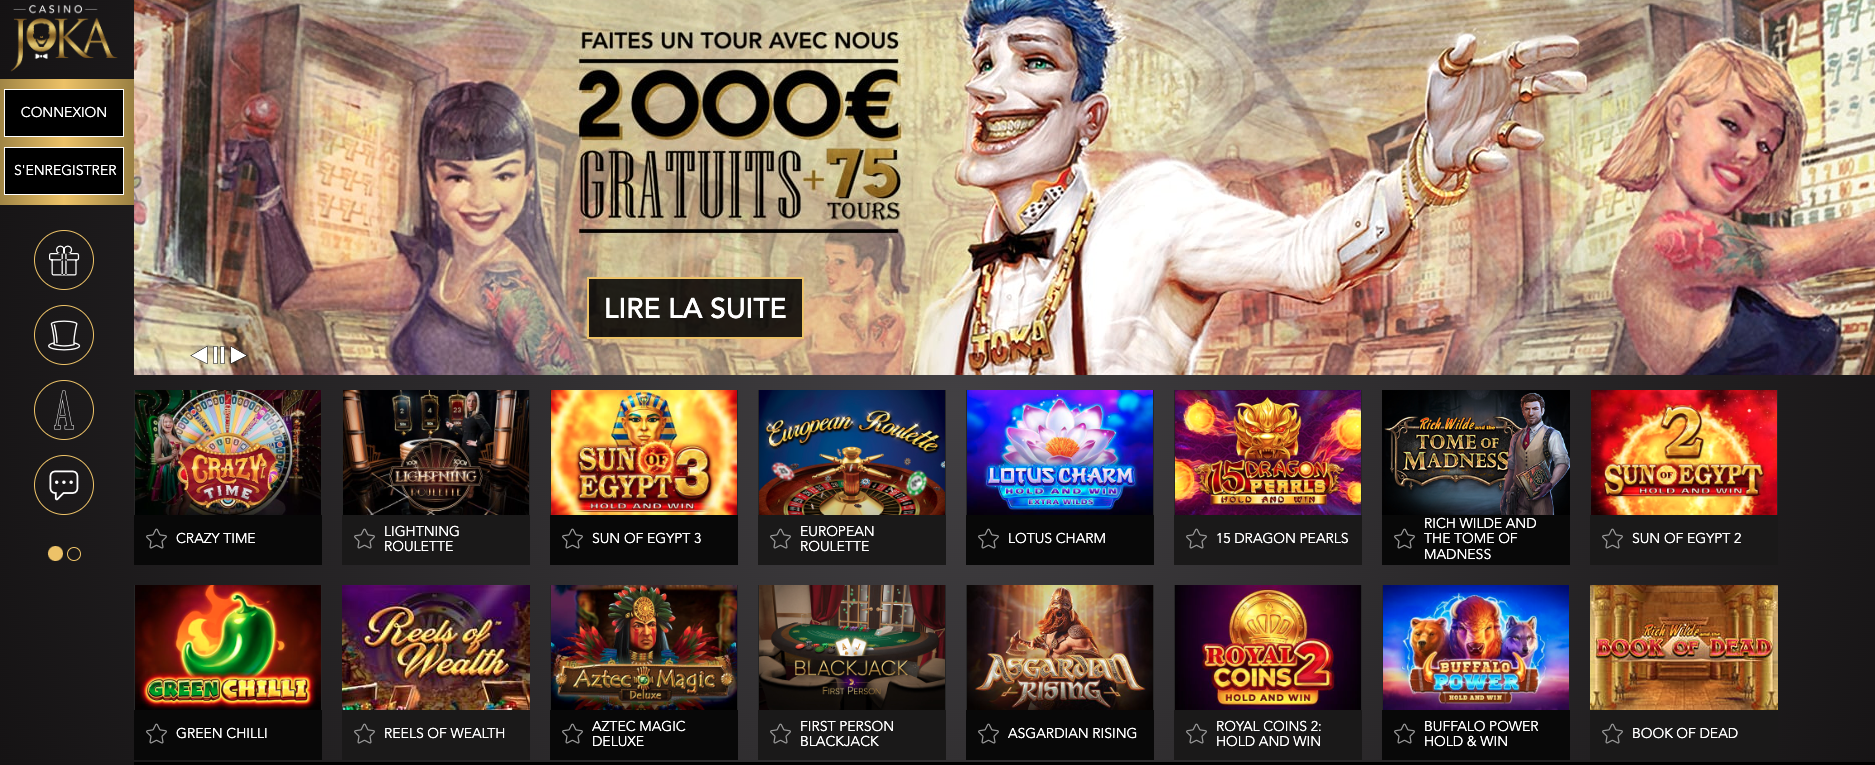Screen dimensions: 1875x765
Task: Go to previous banner slide arrow
Action: coord(199,354)
